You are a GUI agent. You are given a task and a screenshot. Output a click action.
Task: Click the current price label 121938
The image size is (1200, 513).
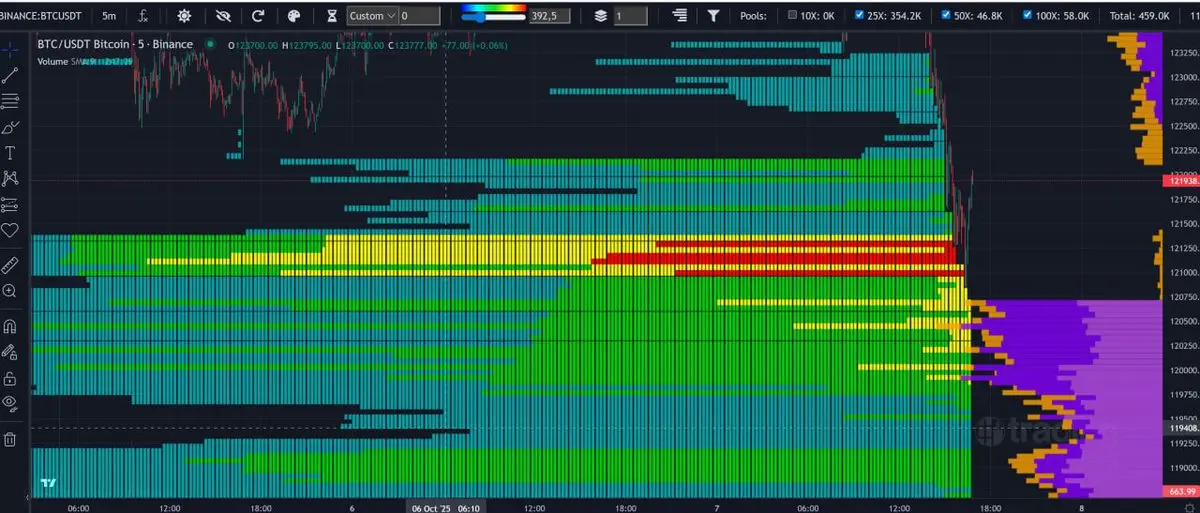click(1181, 181)
